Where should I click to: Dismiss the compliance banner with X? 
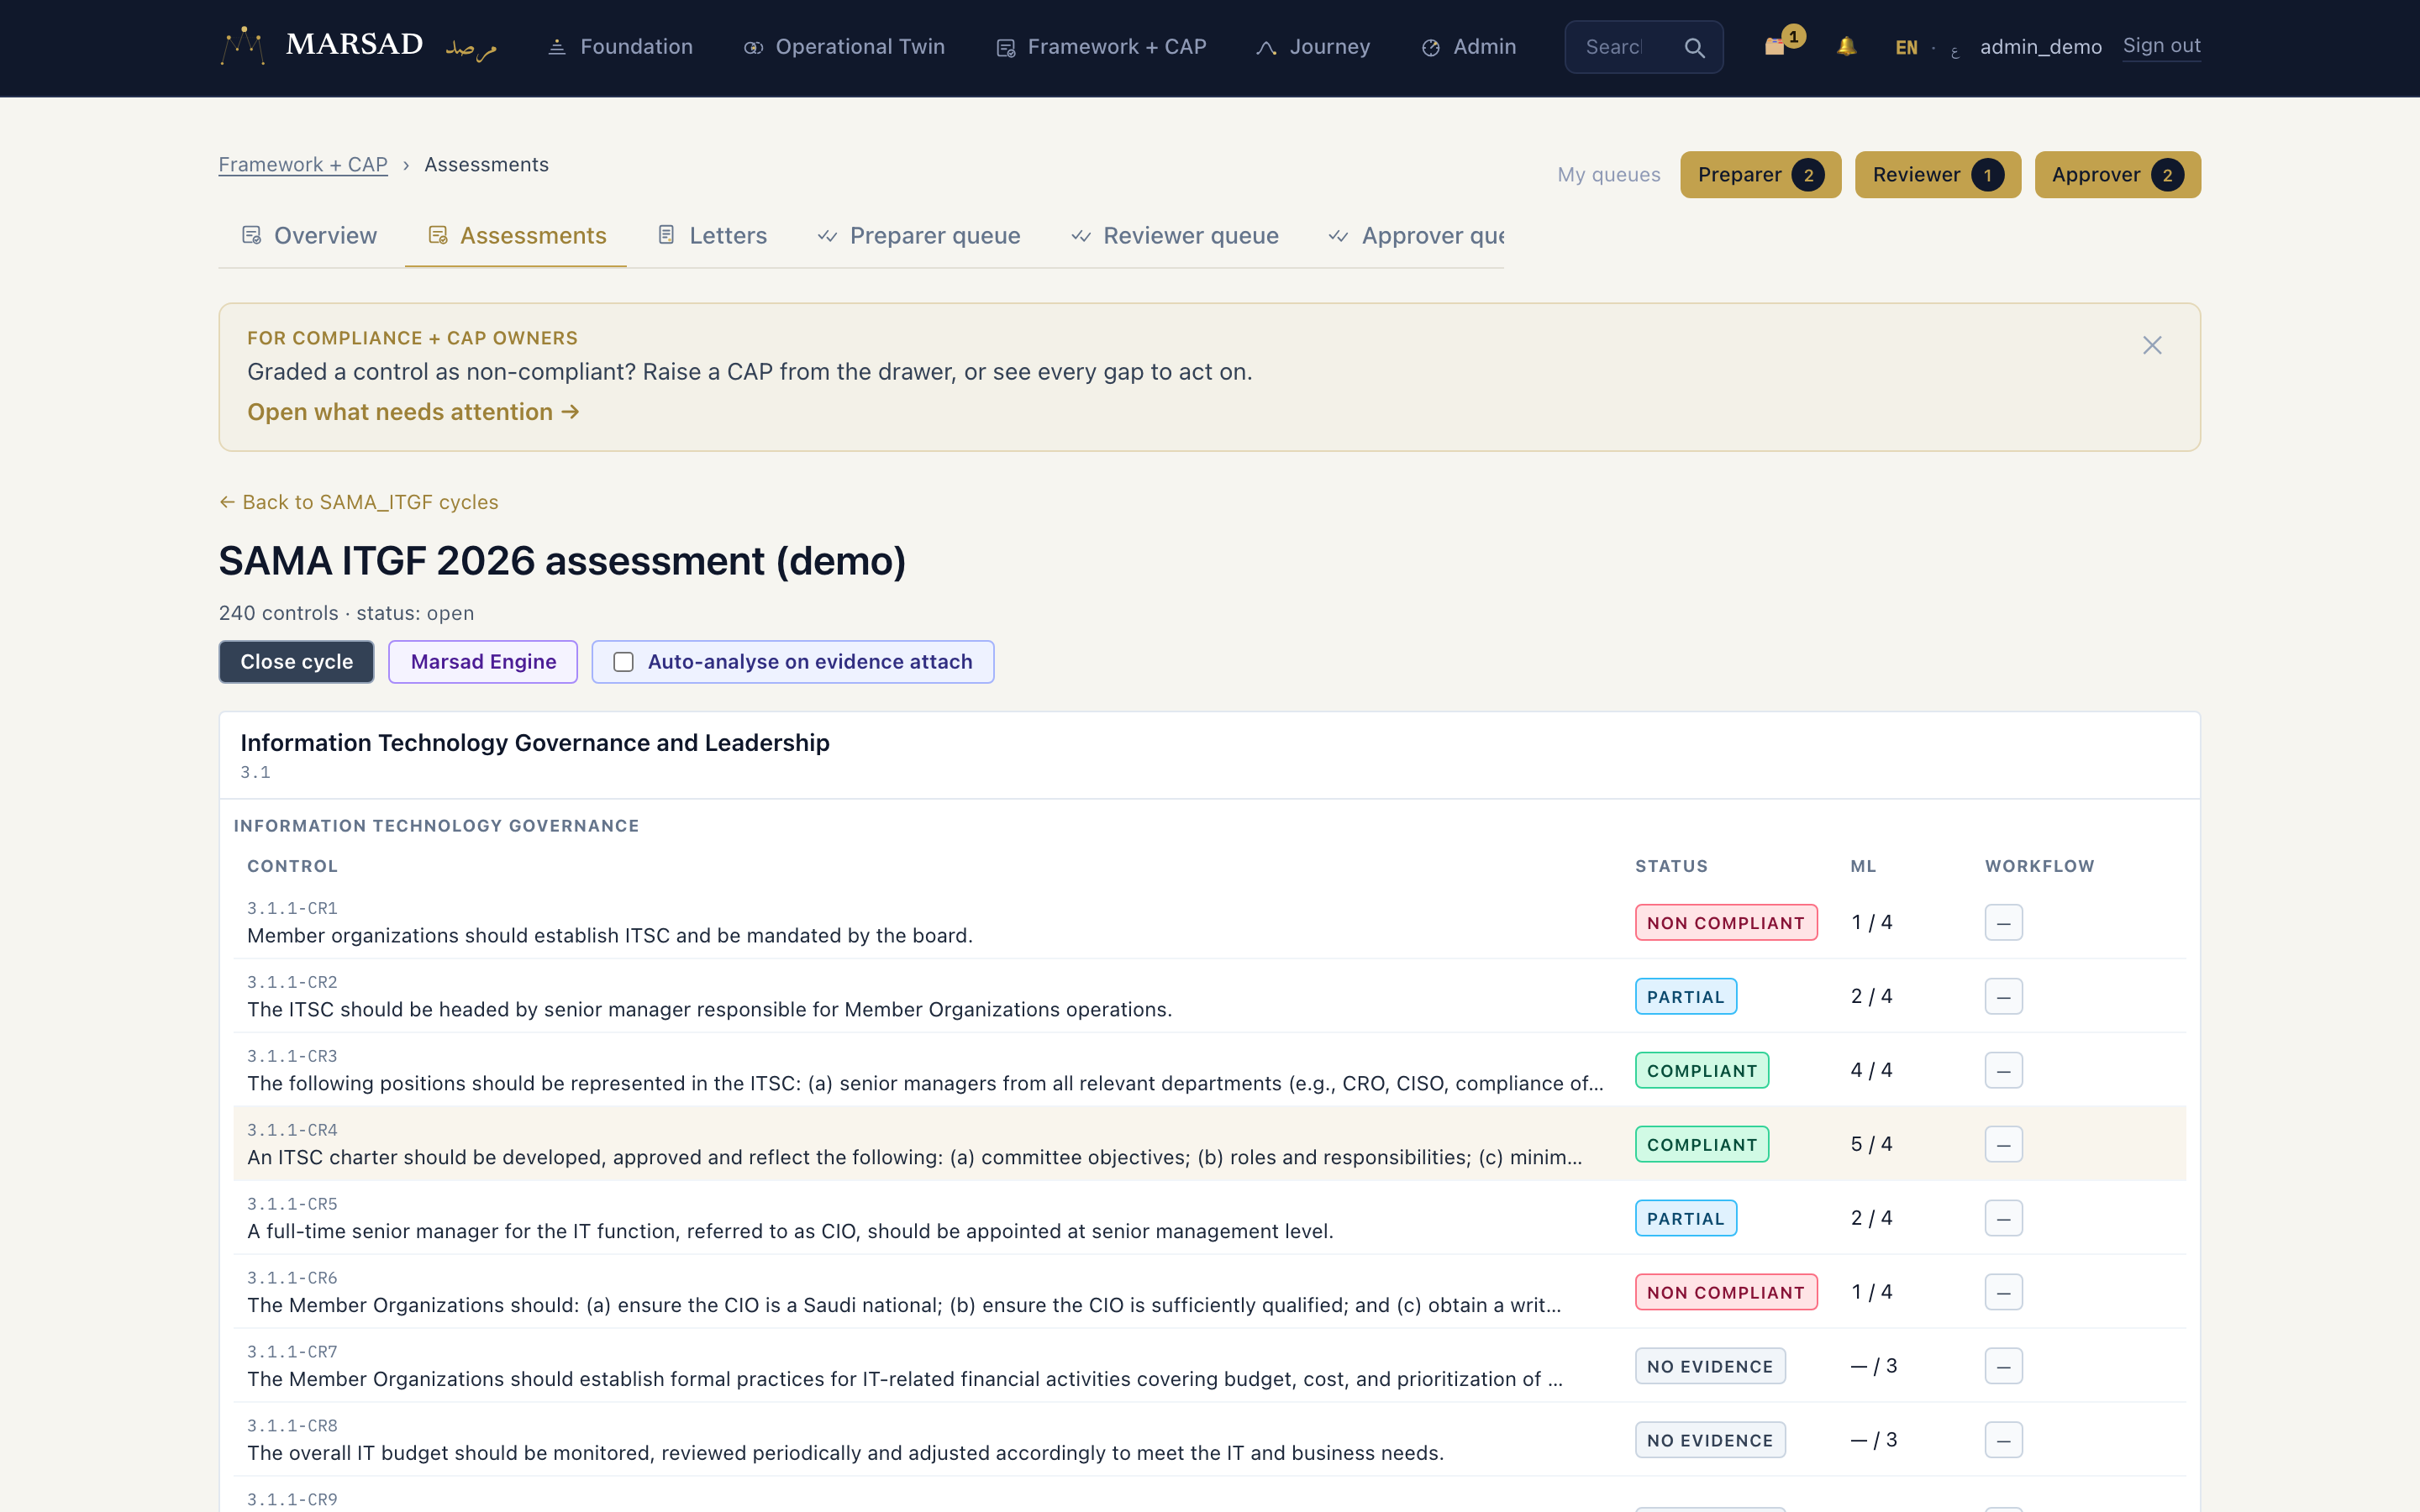click(x=2152, y=345)
